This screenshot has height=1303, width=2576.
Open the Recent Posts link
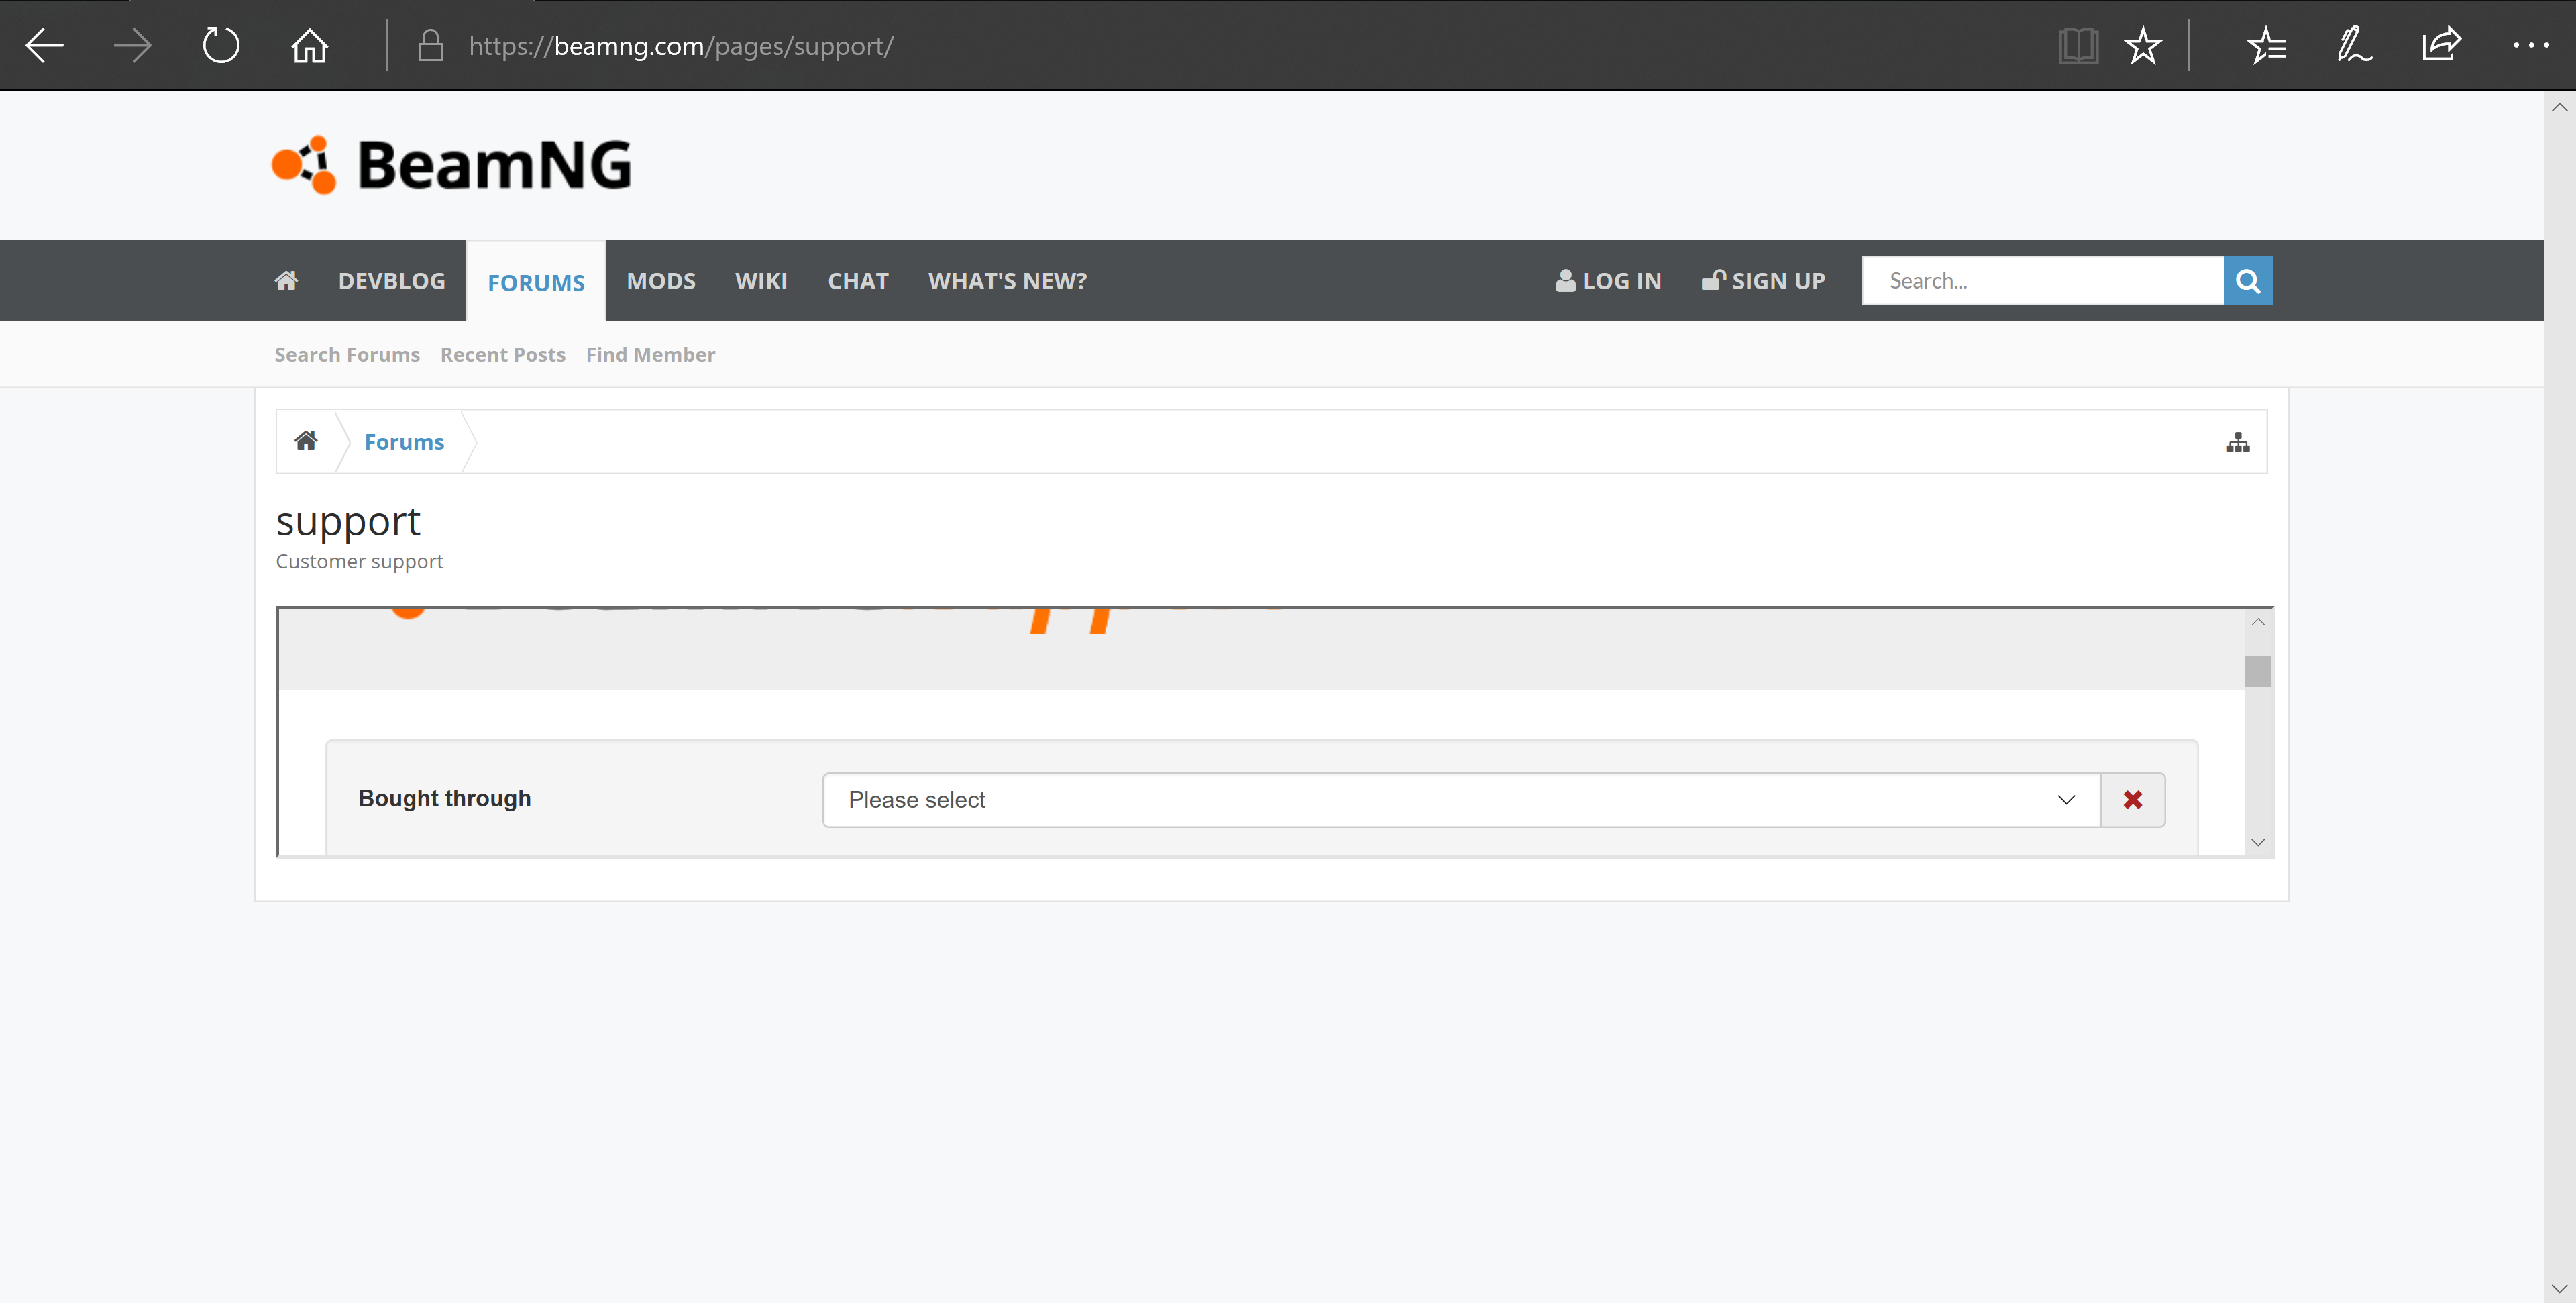point(502,355)
